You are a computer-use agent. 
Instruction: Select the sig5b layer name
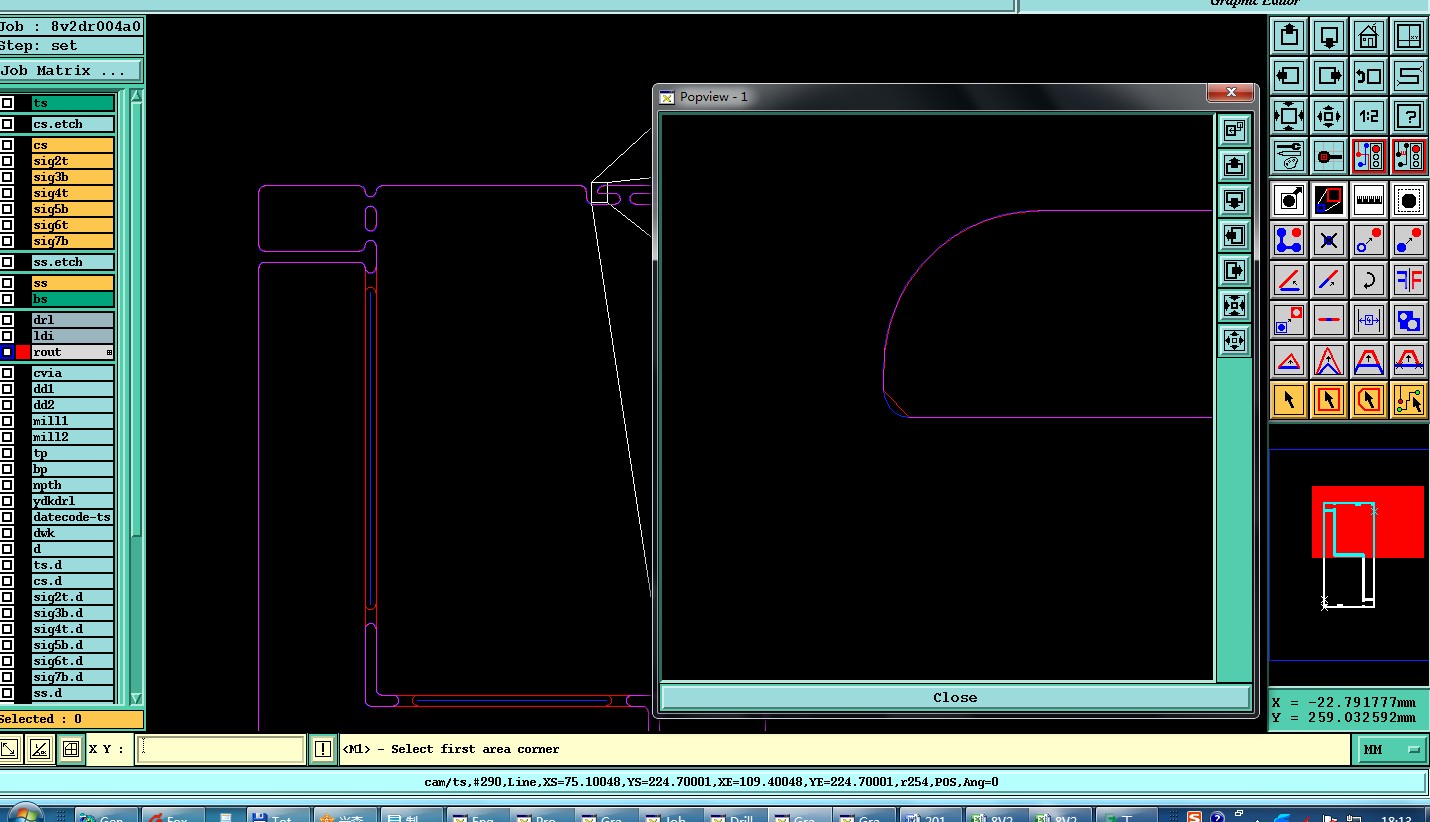point(72,209)
